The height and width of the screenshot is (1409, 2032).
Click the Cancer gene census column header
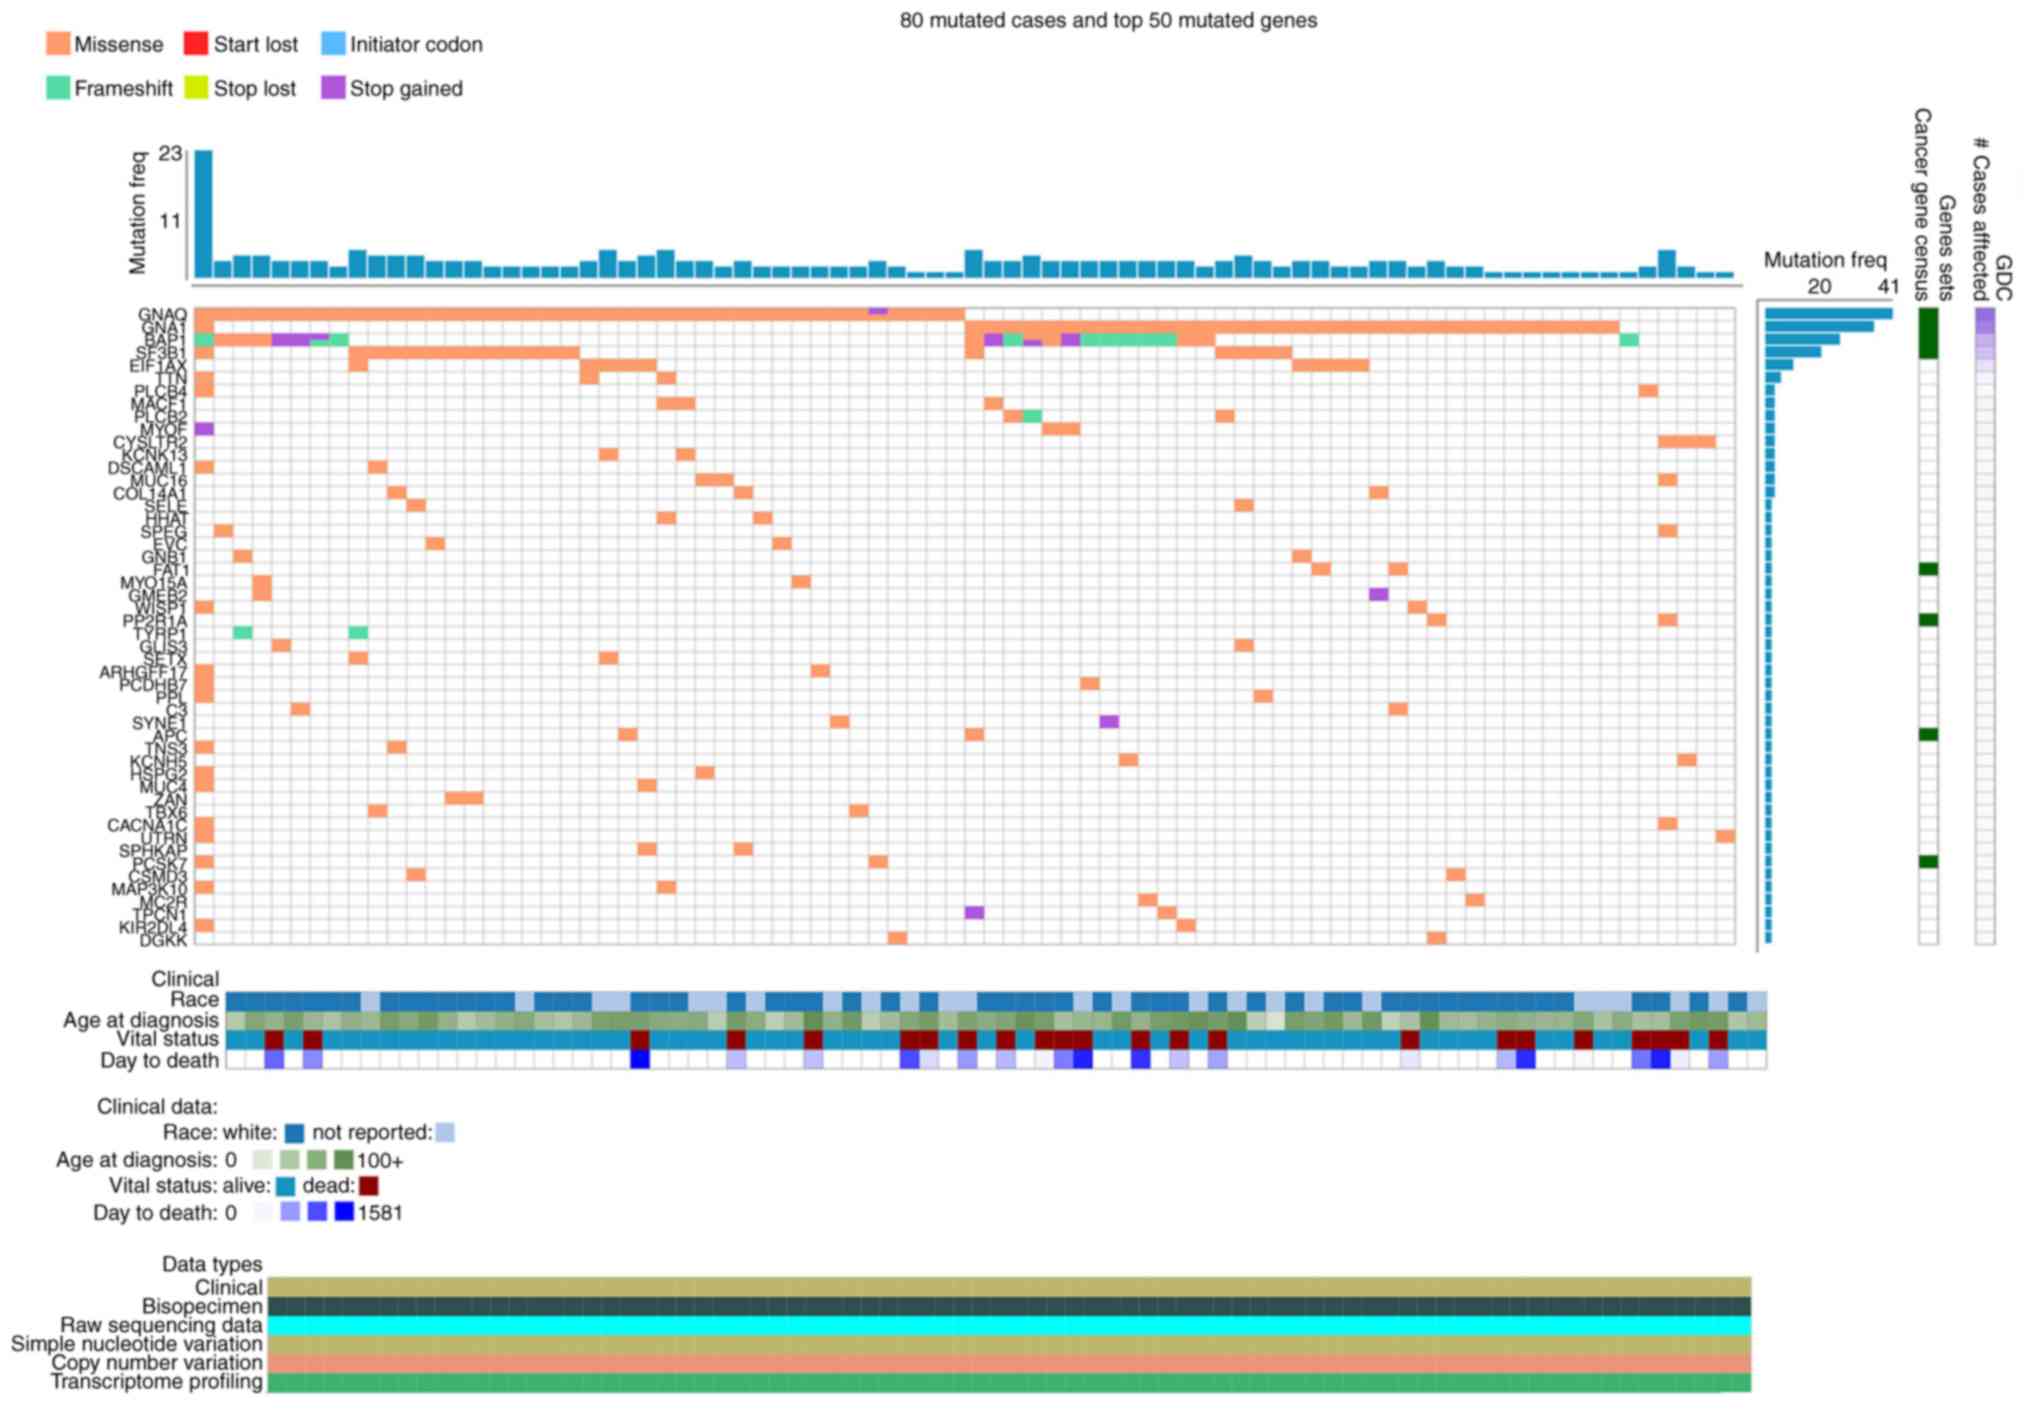(1921, 205)
